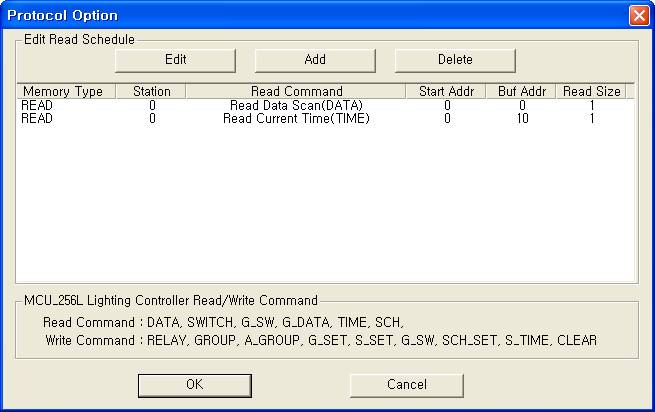Image resolution: width=655 pixels, height=412 pixels.
Task: Confirm the dialog with OK
Action: point(195,384)
